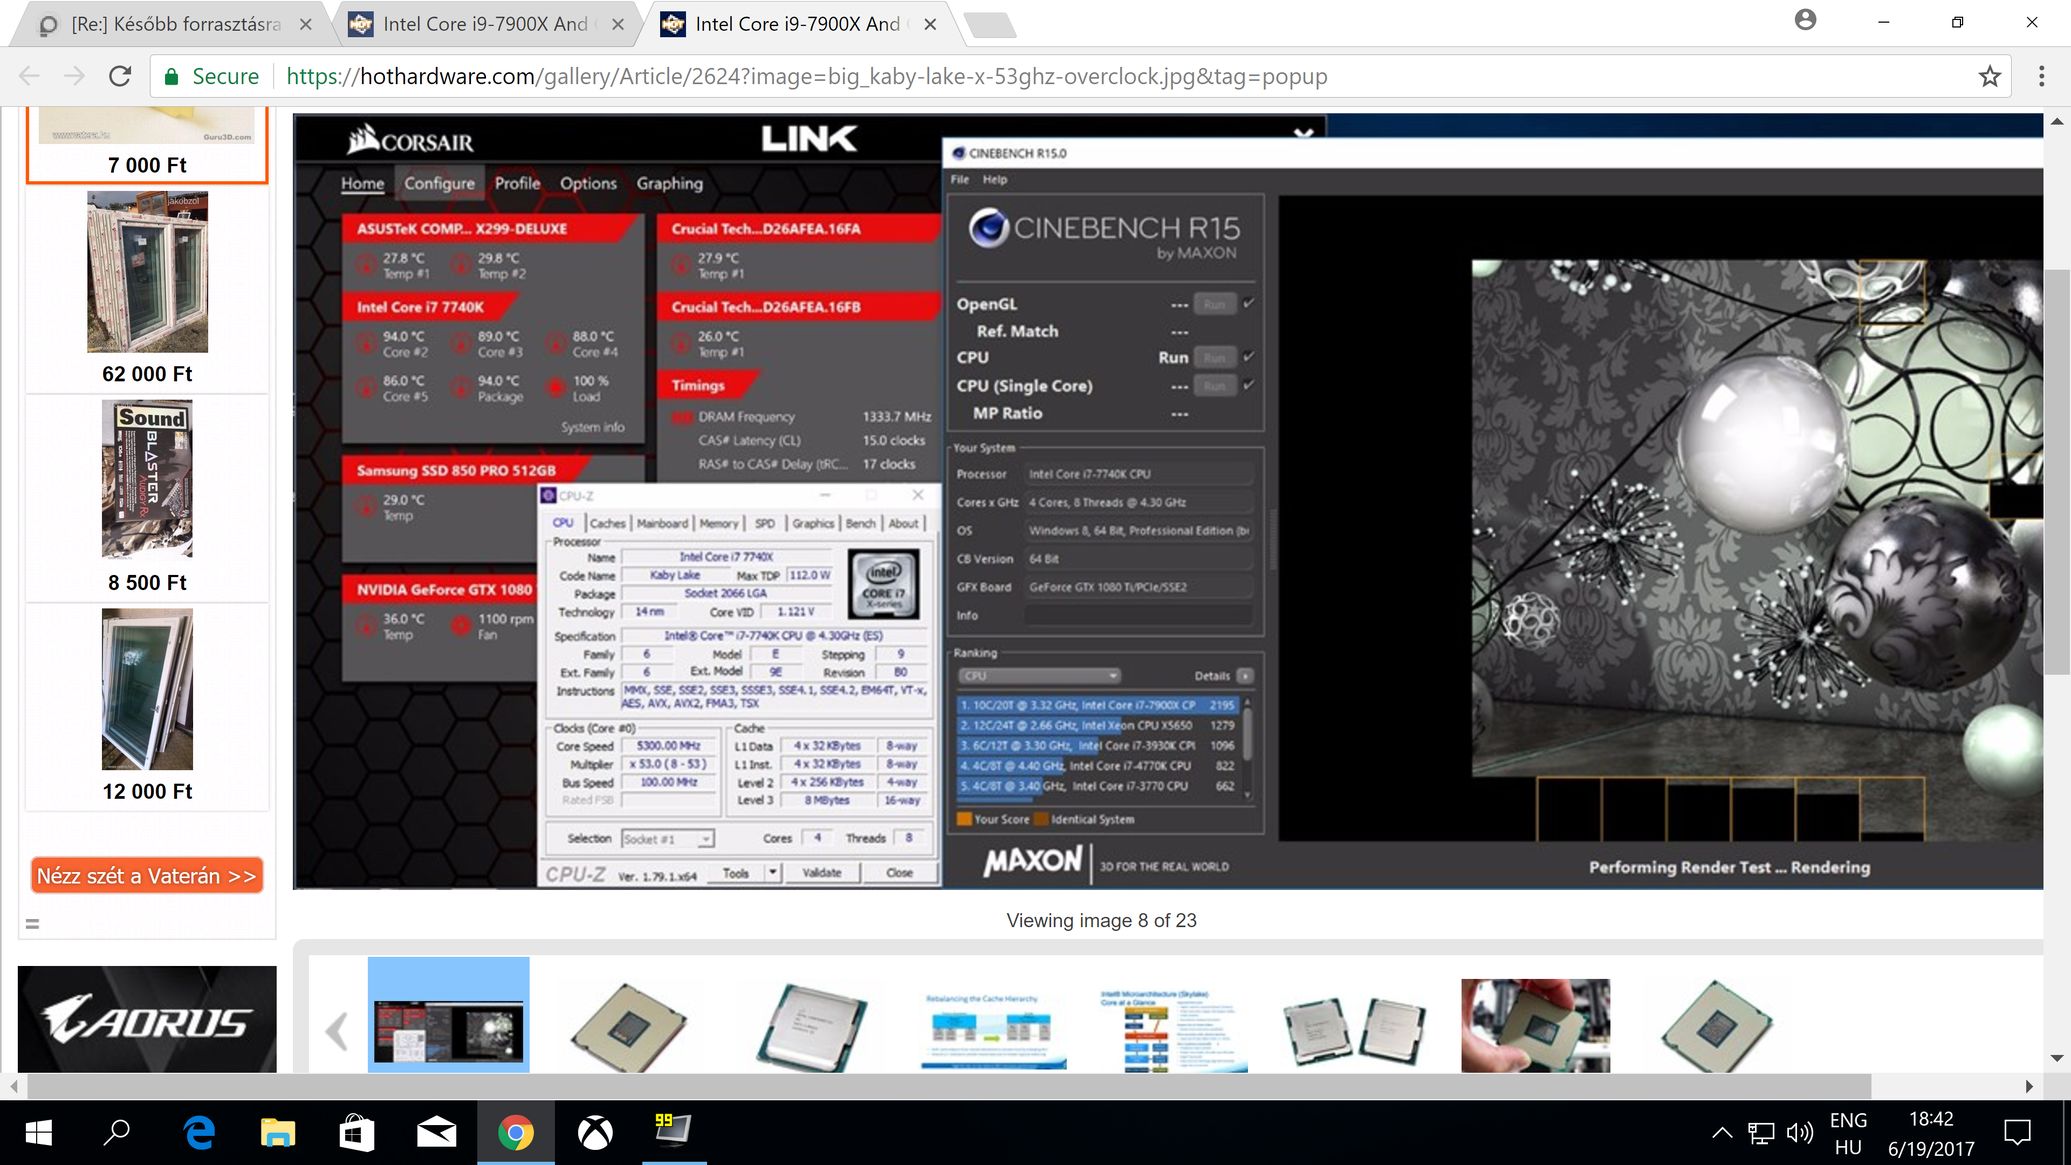Open the volume control tray icon
This screenshot has width=2071, height=1165.
click(x=1799, y=1133)
